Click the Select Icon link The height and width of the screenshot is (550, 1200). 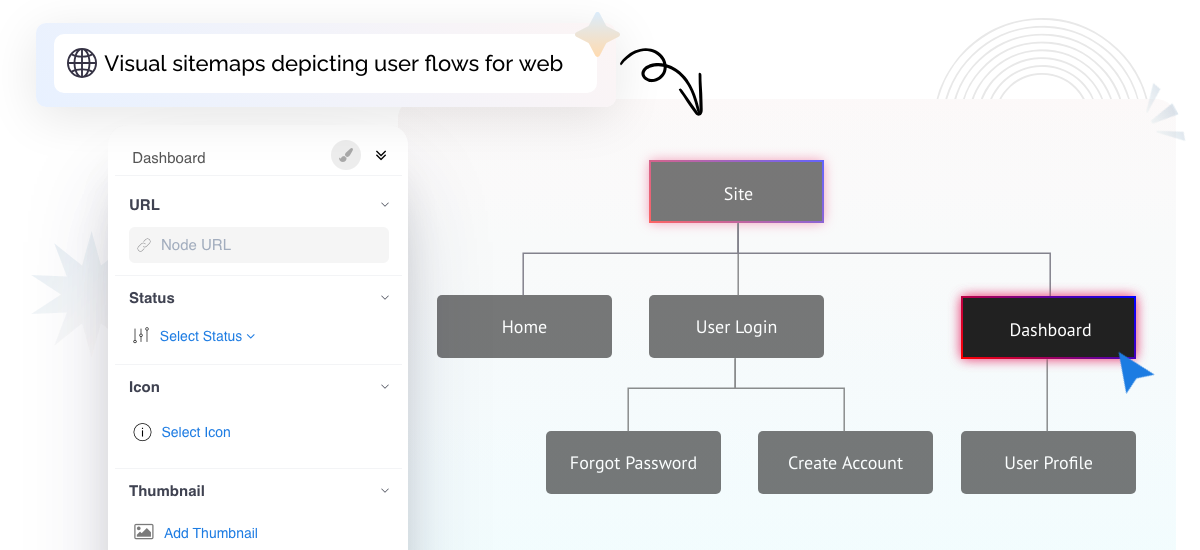coord(196,432)
